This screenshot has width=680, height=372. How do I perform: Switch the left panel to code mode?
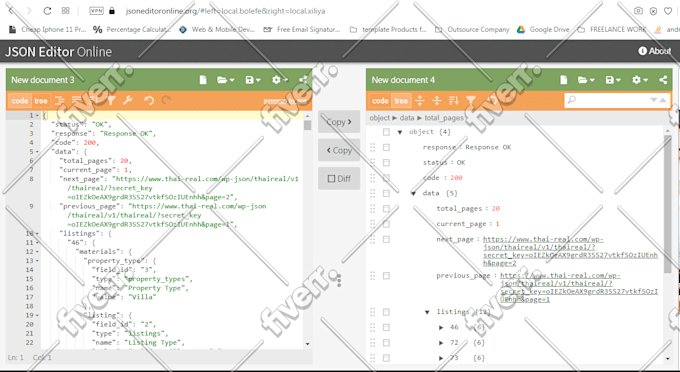click(20, 101)
